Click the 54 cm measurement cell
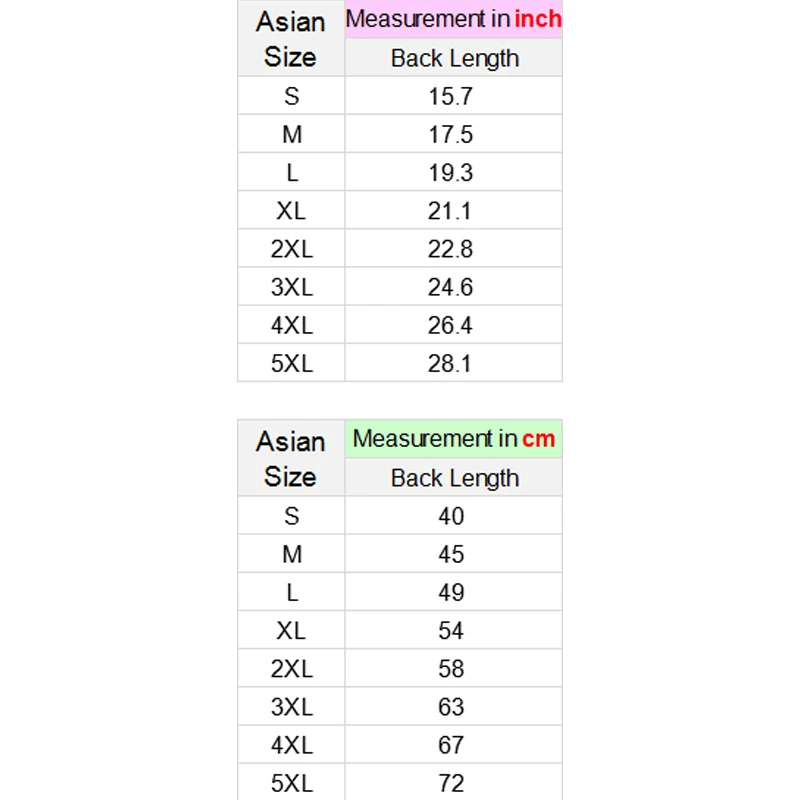Image resolution: width=800 pixels, height=800 pixels. coord(451,630)
